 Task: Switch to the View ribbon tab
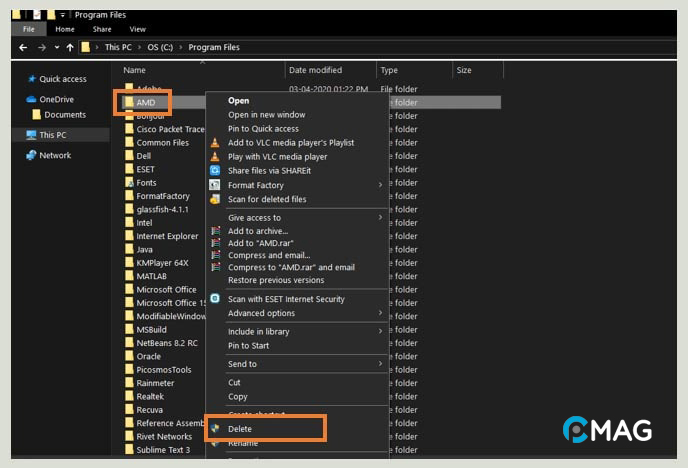pos(137,29)
